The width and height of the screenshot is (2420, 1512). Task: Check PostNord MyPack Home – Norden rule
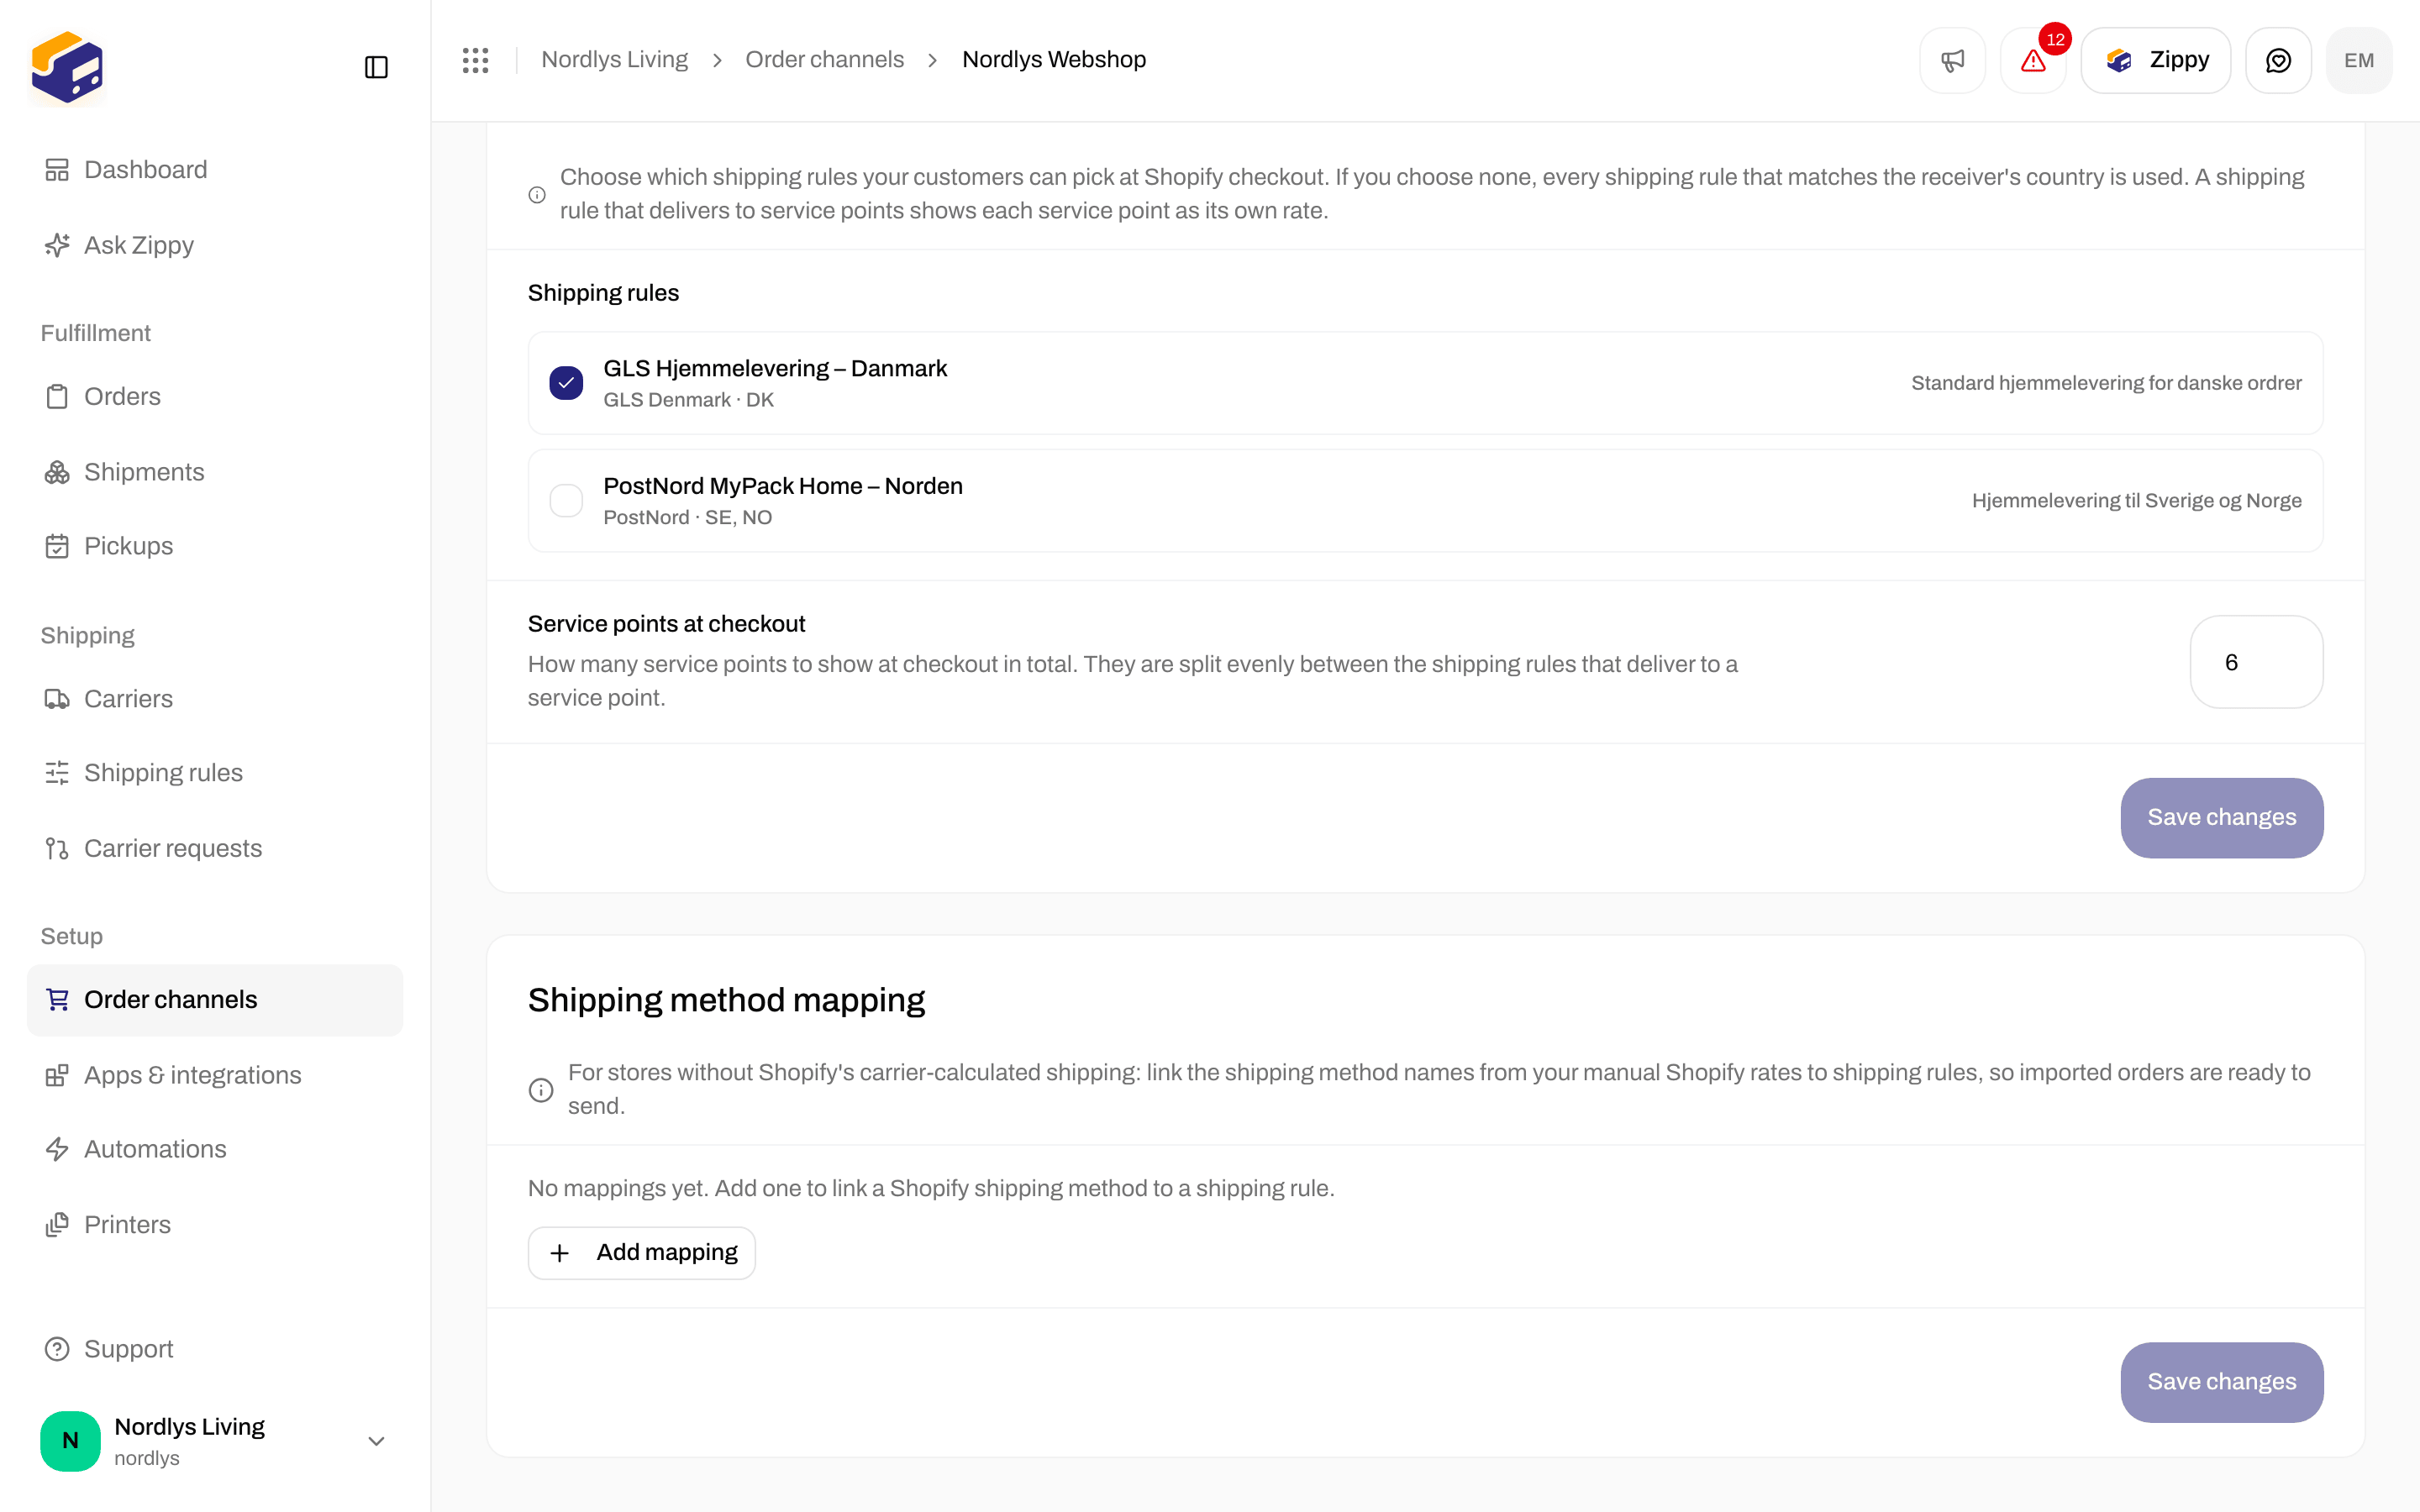(x=566, y=501)
